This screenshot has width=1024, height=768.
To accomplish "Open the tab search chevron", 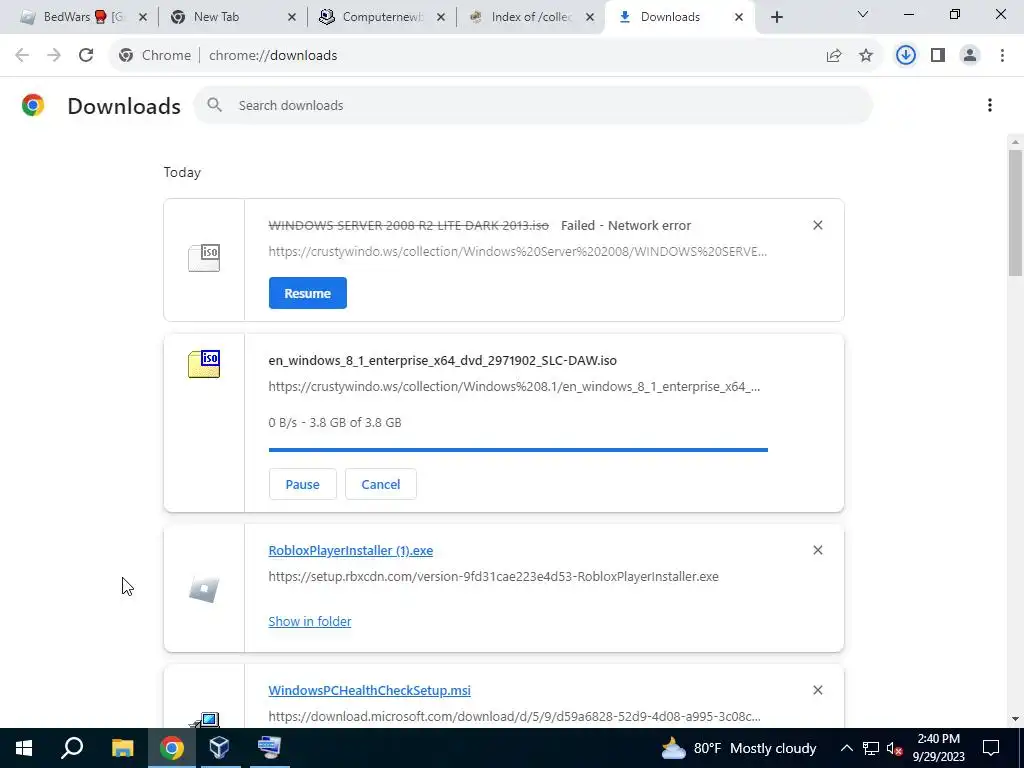I will click(x=863, y=14).
